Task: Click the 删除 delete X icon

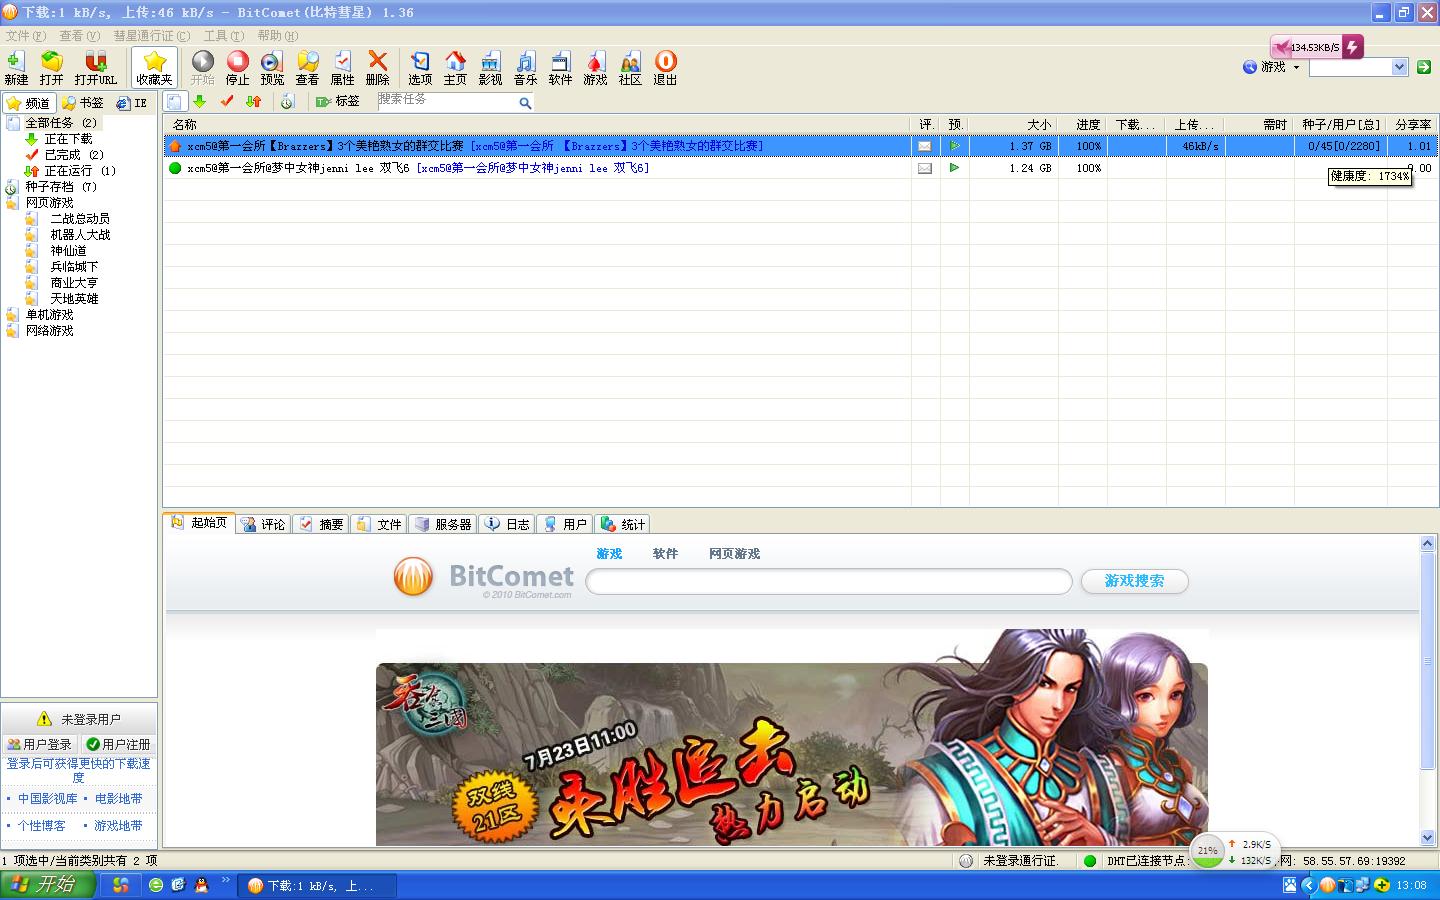Action: pyautogui.click(x=377, y=68)
